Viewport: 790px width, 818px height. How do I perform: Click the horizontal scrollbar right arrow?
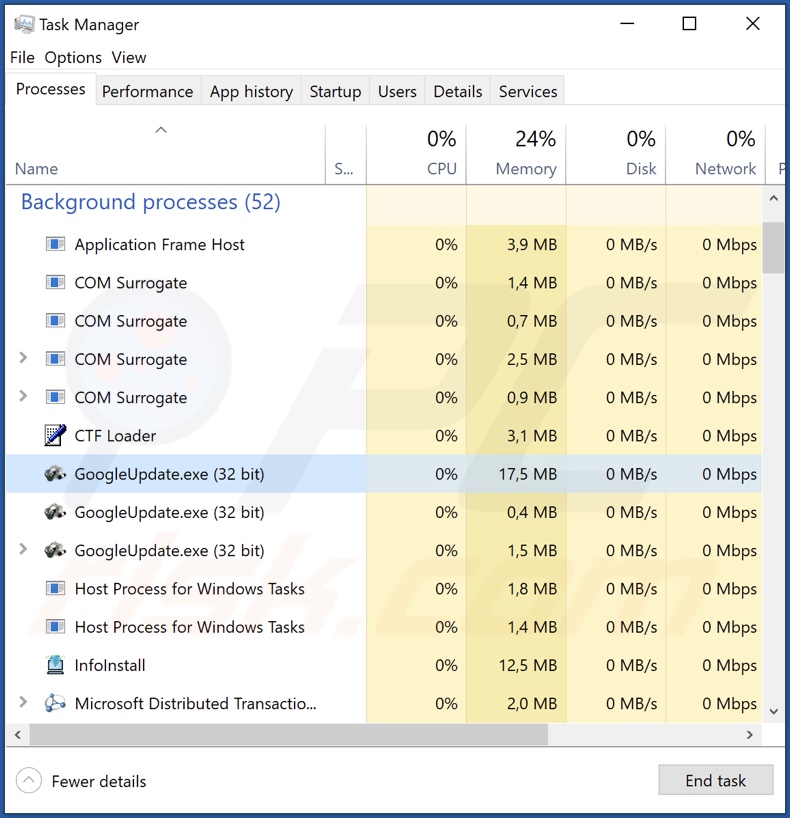pyautogui.click(x=750, y=735)
